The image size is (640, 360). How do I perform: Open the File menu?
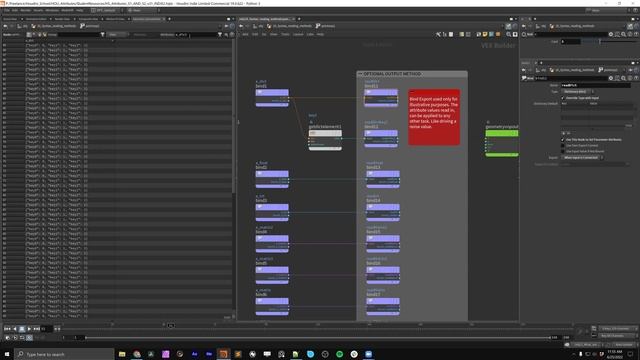pos(6,10)
